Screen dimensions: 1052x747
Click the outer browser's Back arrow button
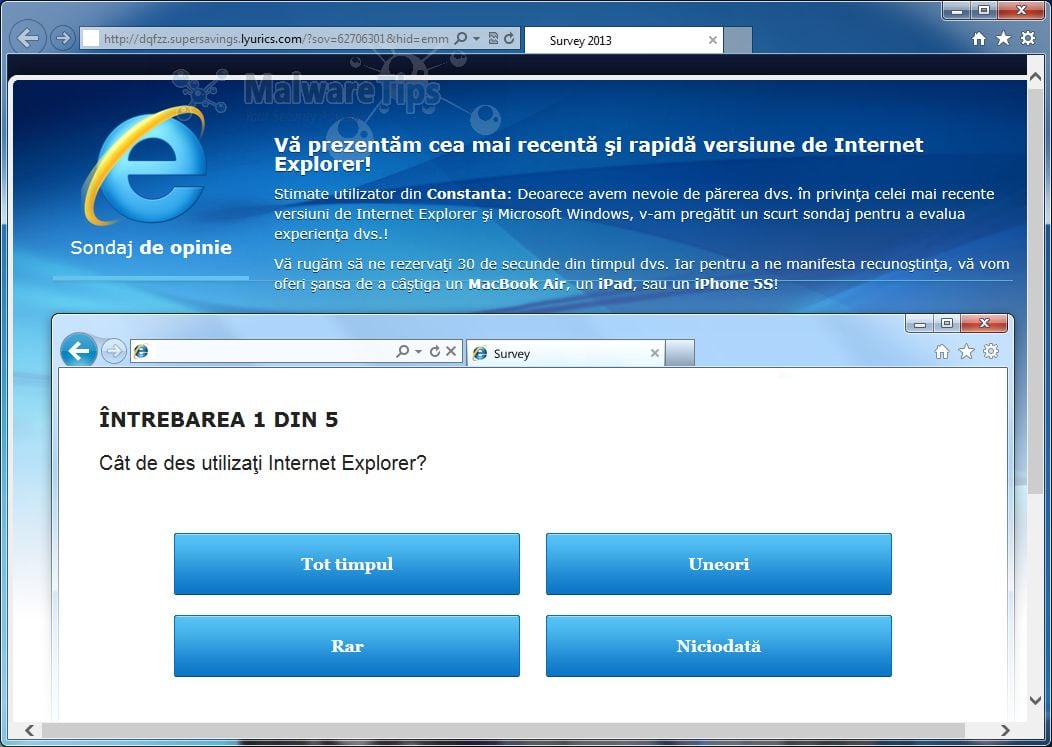click(x=28, y=38)
